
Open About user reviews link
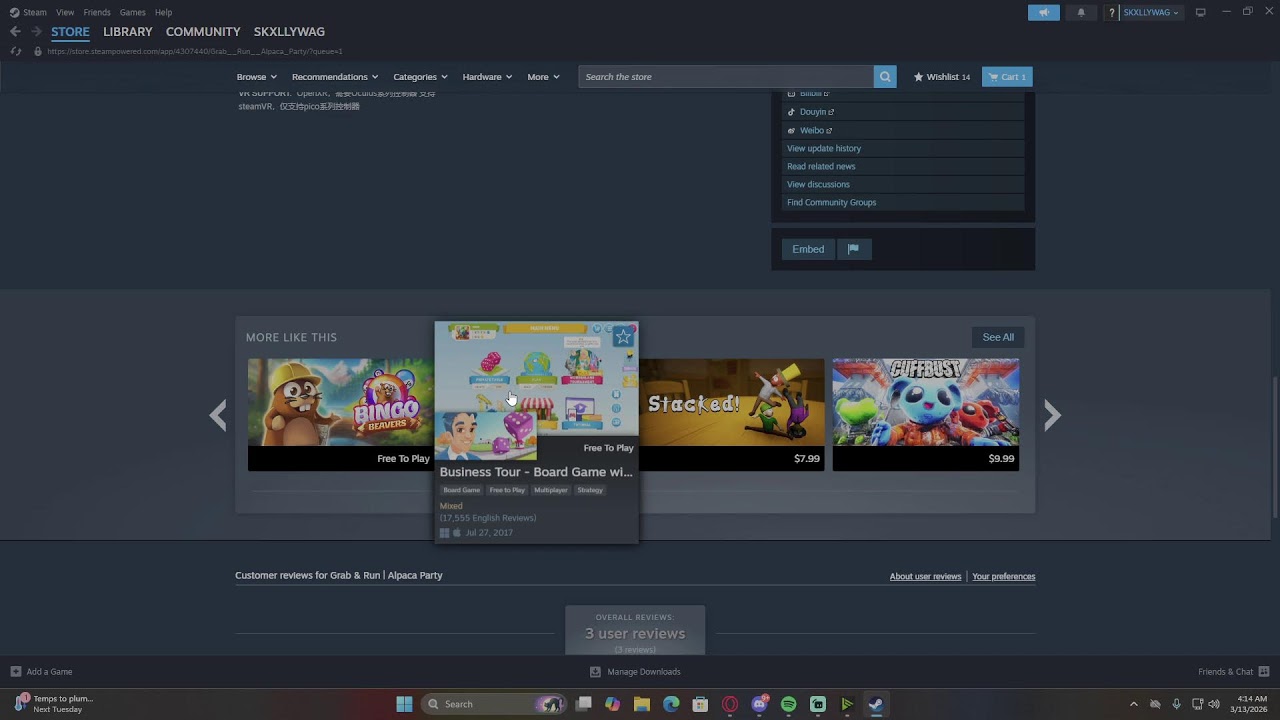tap(925, 577)
